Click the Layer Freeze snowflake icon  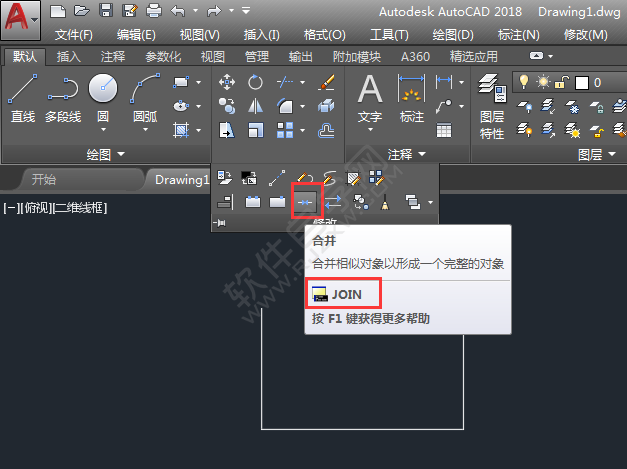point(573,107)
